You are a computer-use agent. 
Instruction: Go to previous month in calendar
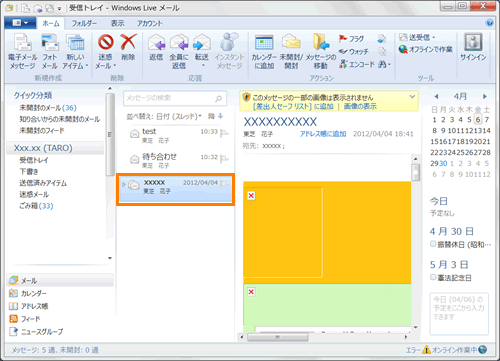click(x=436, y=97)
